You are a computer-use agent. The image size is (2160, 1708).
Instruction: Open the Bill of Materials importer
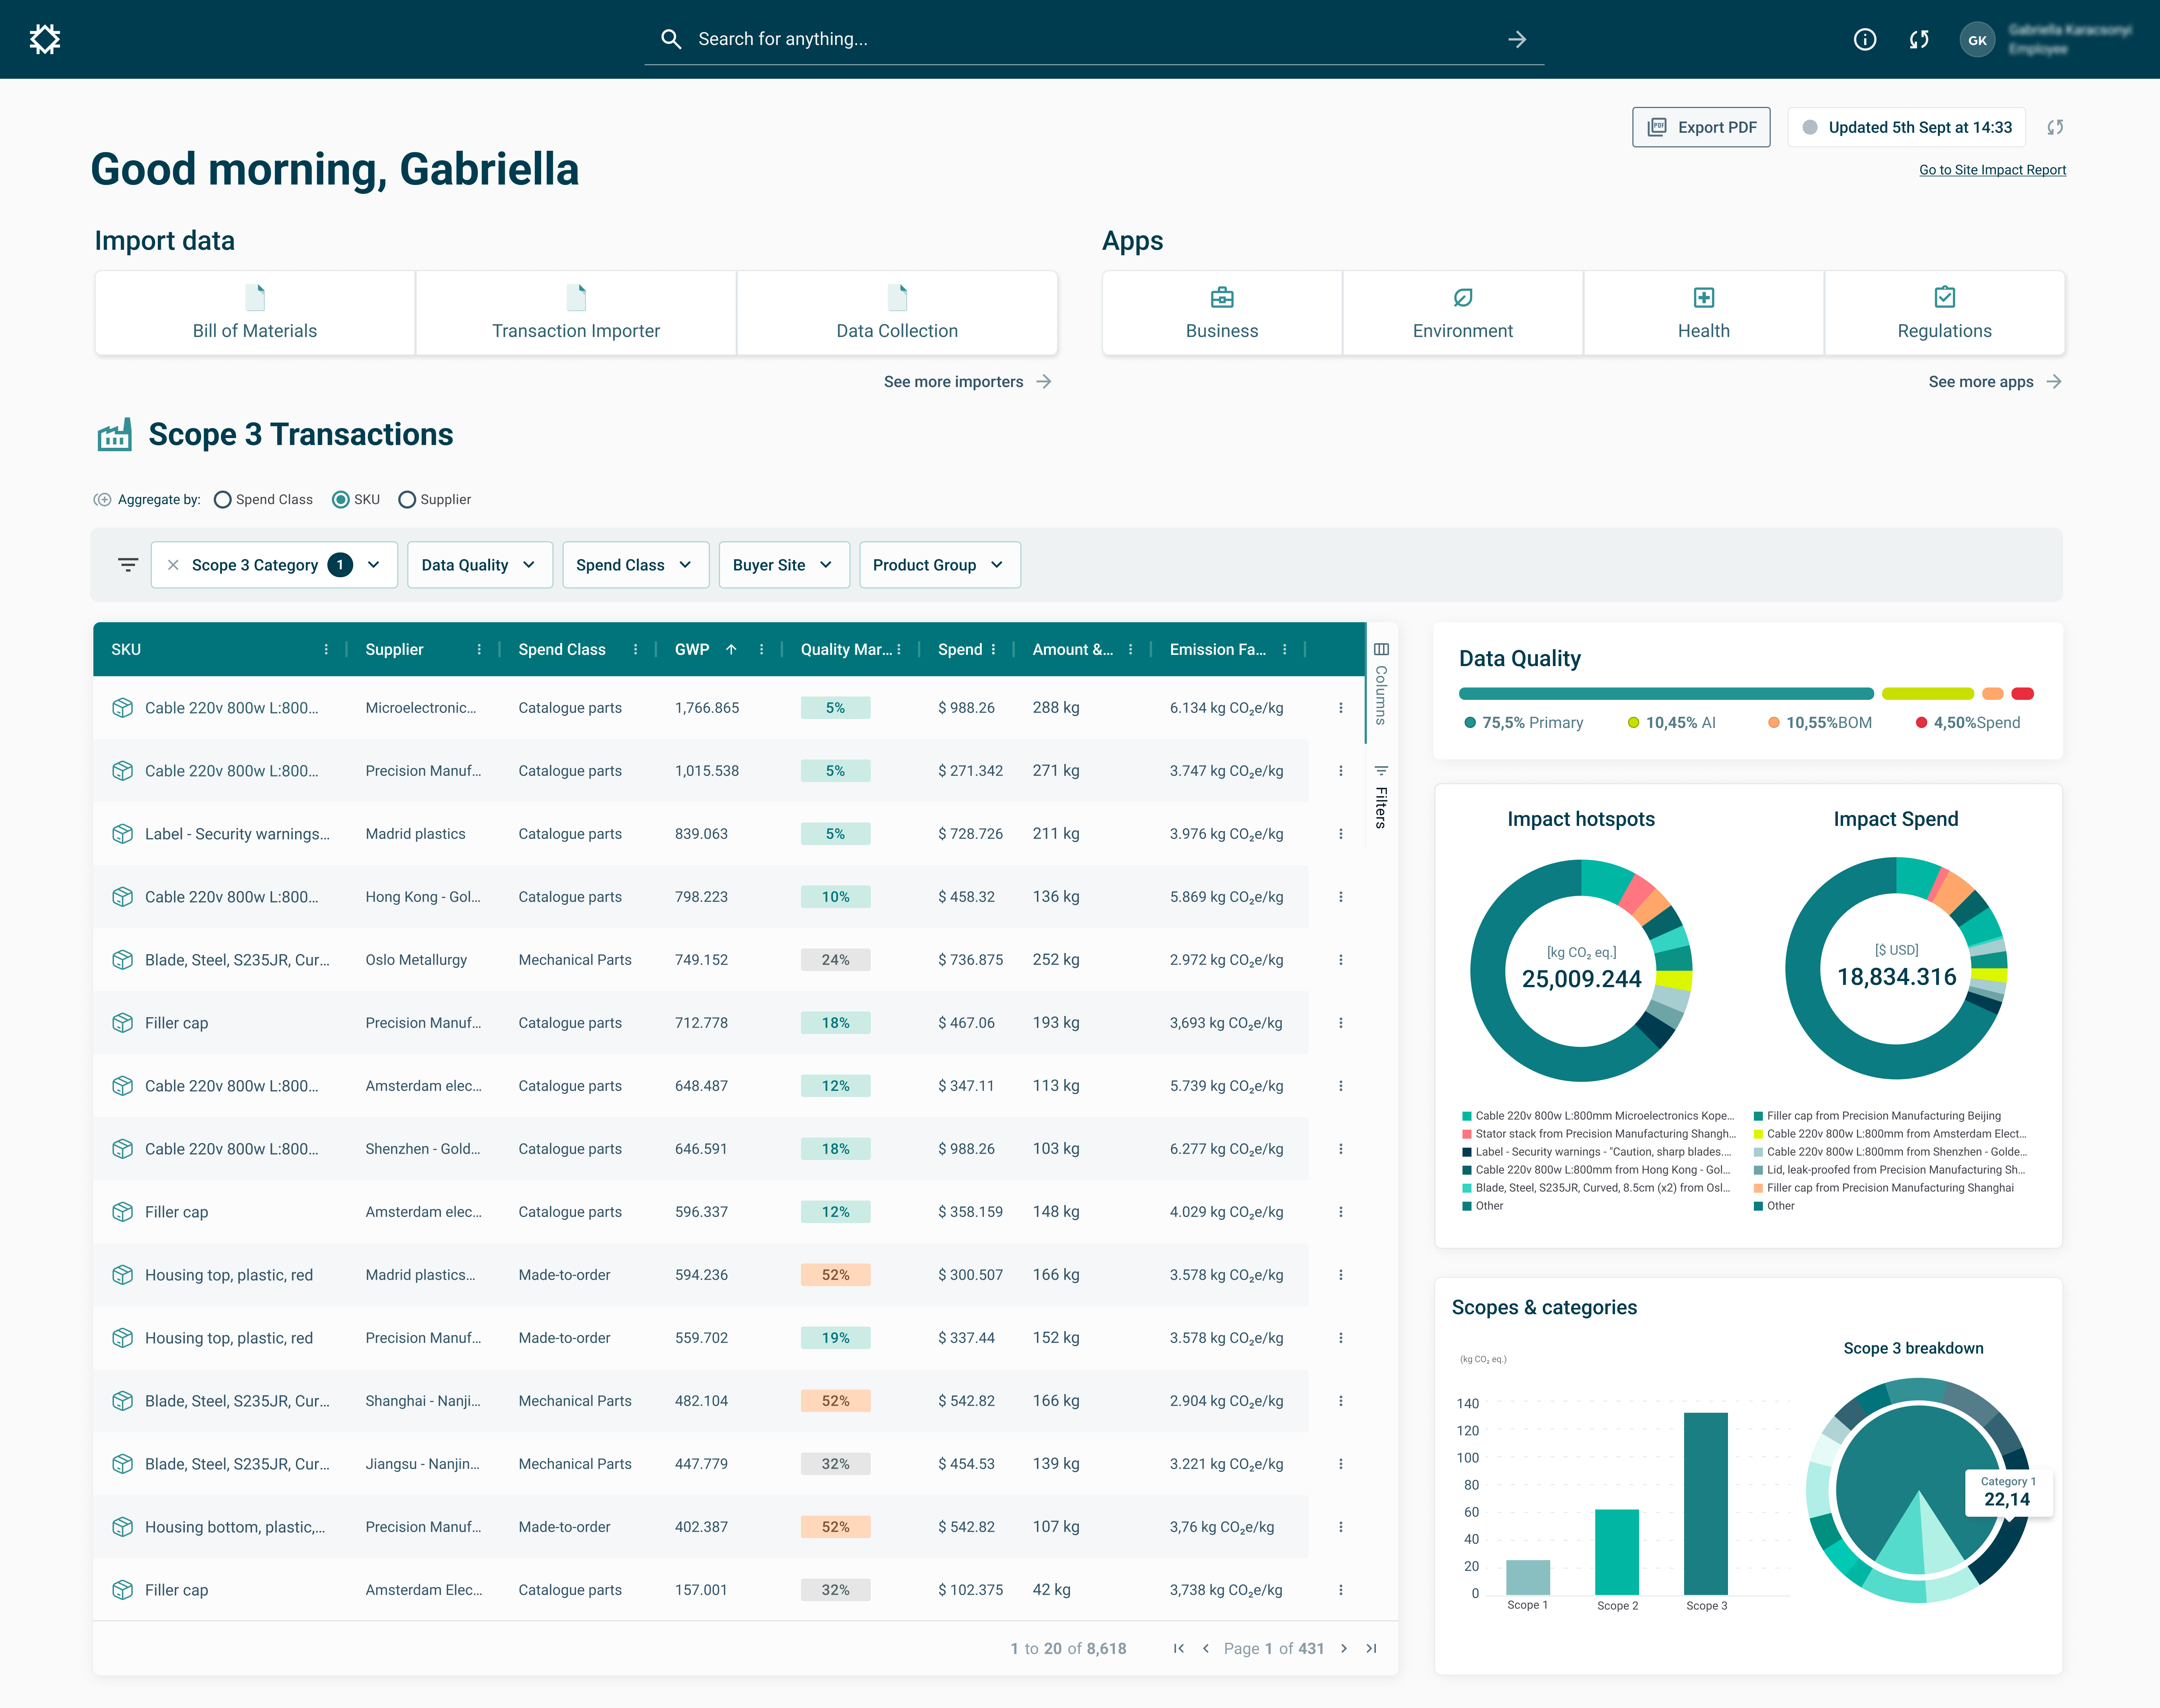[255, 313]
